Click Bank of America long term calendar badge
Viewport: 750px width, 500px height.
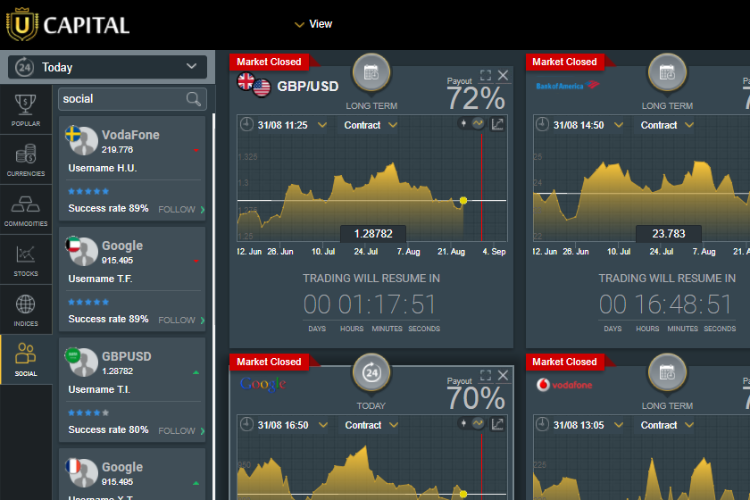point(667,73)
